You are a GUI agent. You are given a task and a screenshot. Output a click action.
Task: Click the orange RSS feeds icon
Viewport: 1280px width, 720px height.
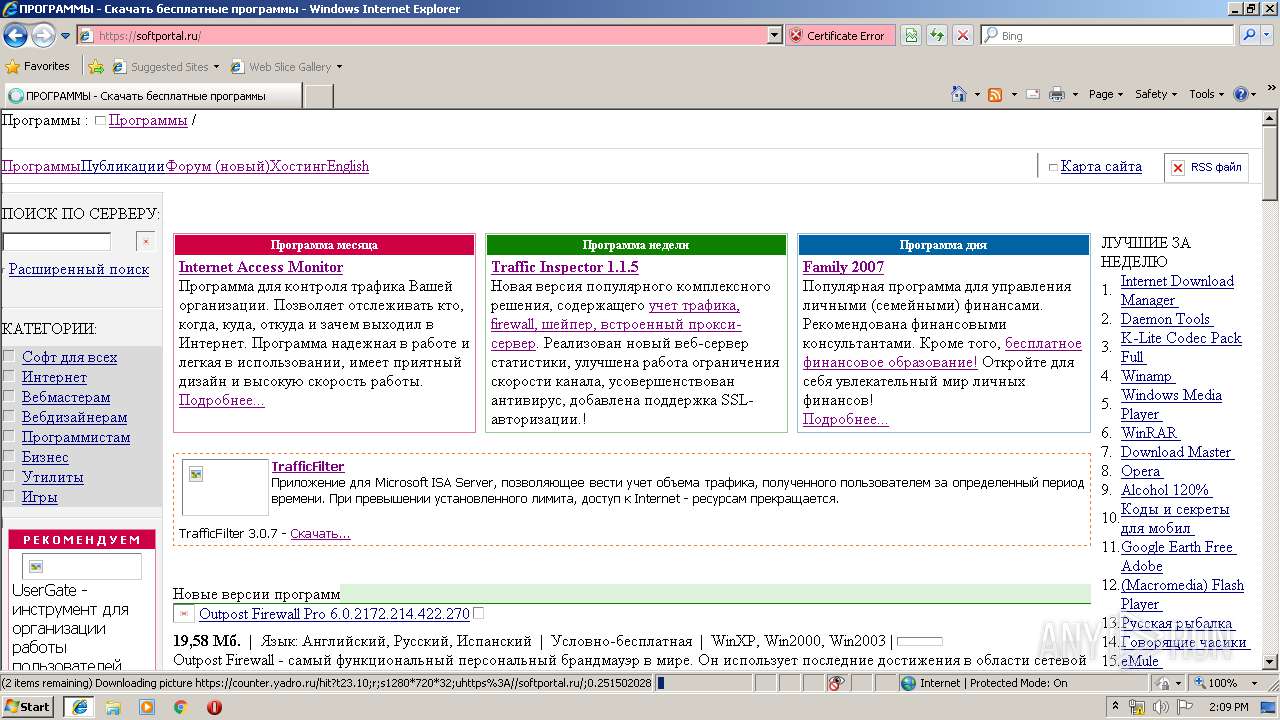pyautogui.click(x=995, y=94)
